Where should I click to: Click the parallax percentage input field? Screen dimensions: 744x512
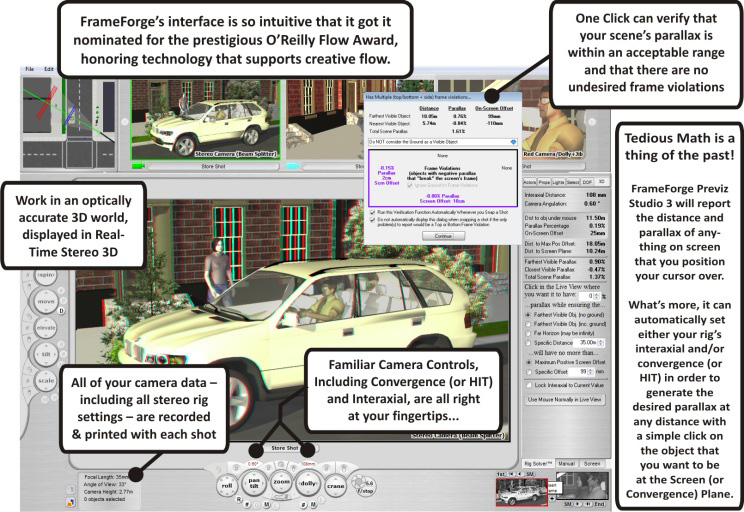click(586, 296)
